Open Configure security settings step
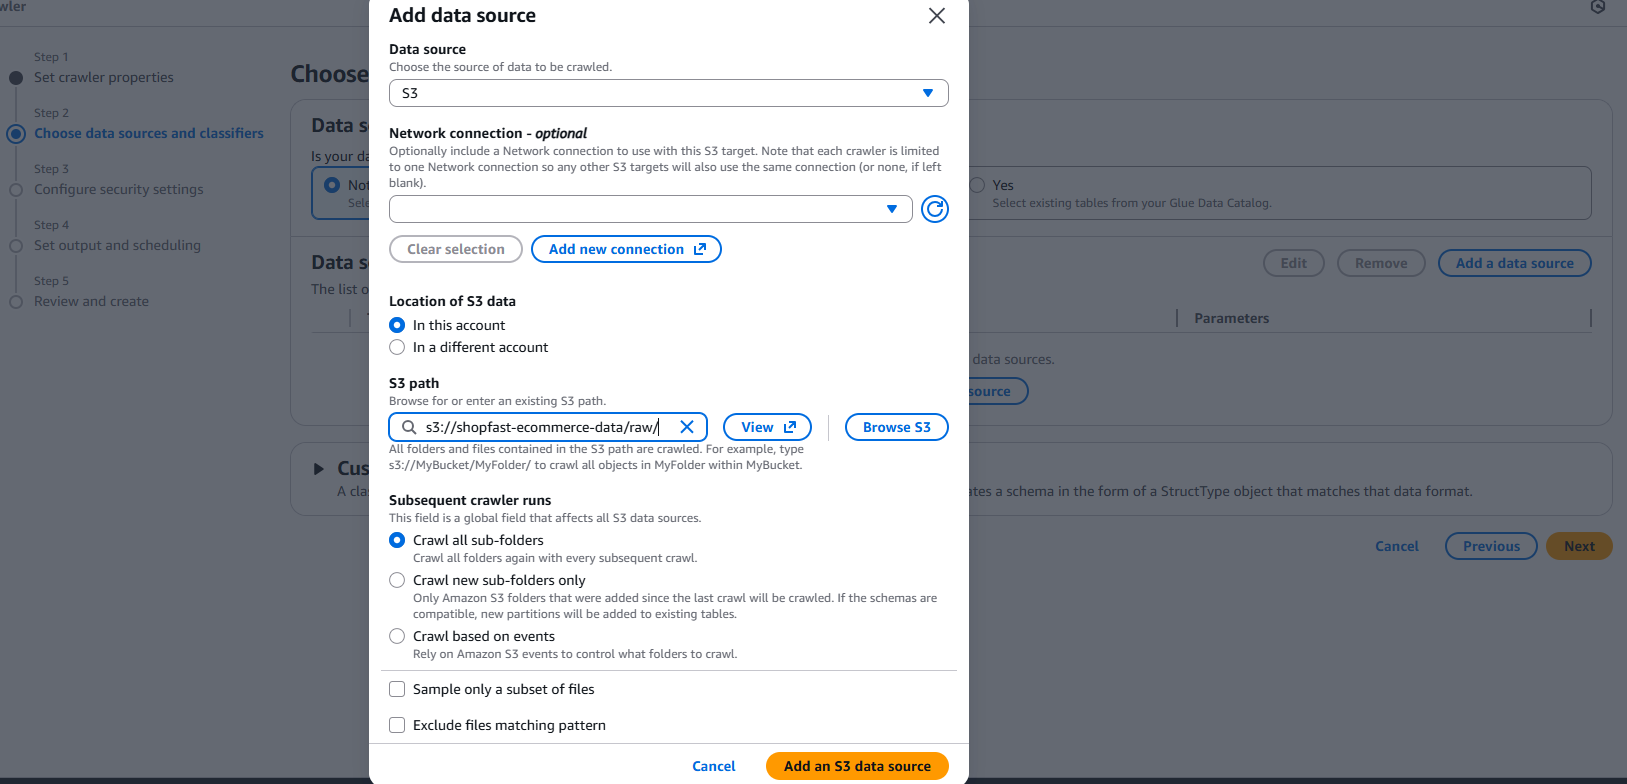 click(x=118, y=189)
